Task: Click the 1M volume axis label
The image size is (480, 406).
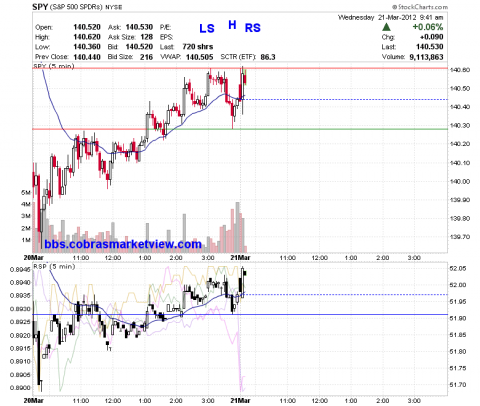Action: 26,240
